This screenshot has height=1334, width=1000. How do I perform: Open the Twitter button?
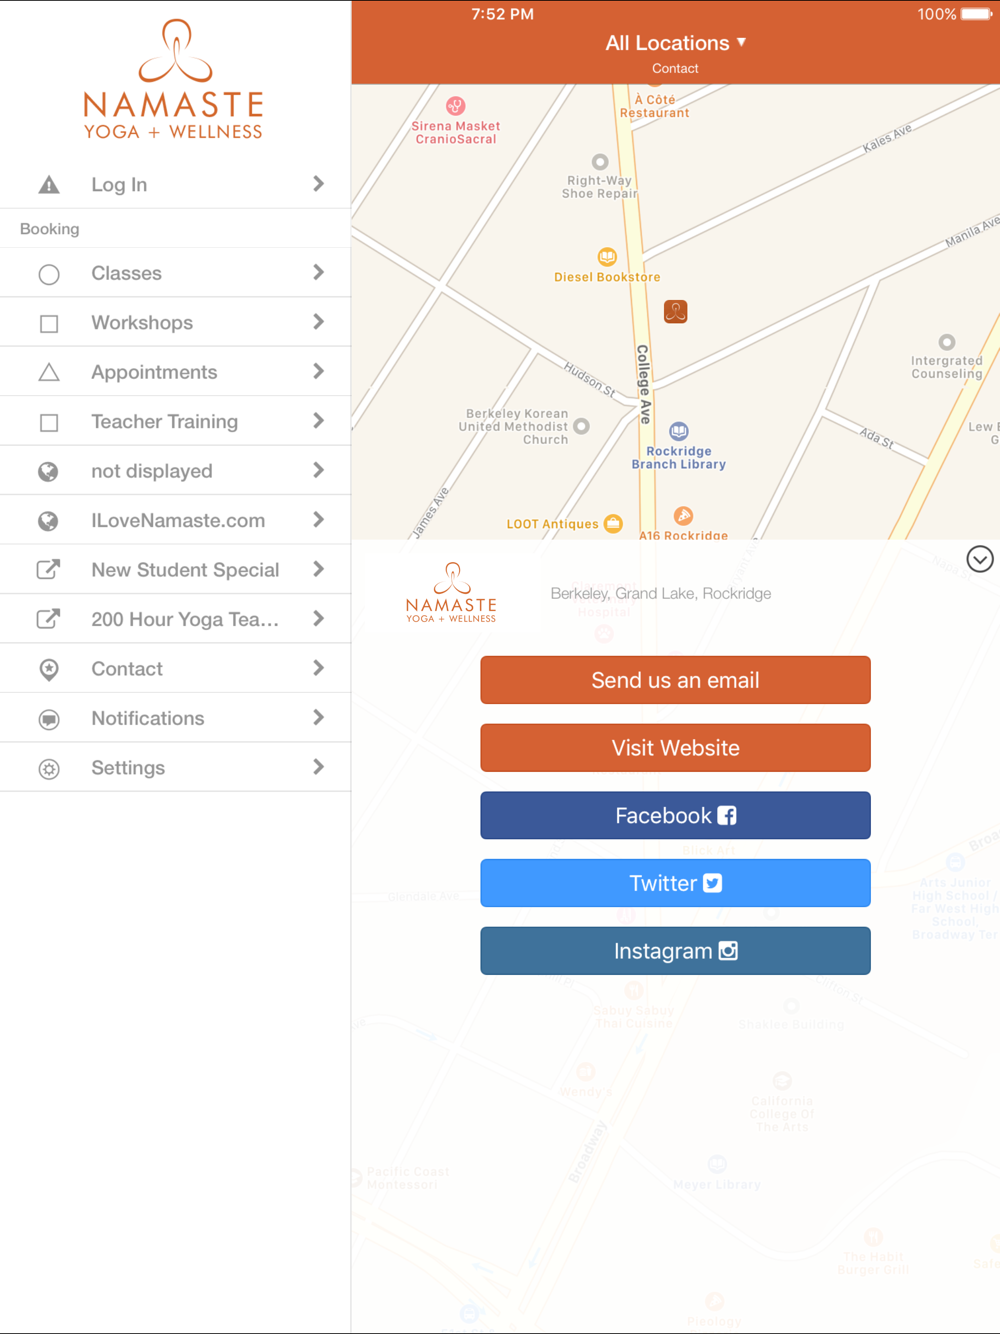coord(675,883)
